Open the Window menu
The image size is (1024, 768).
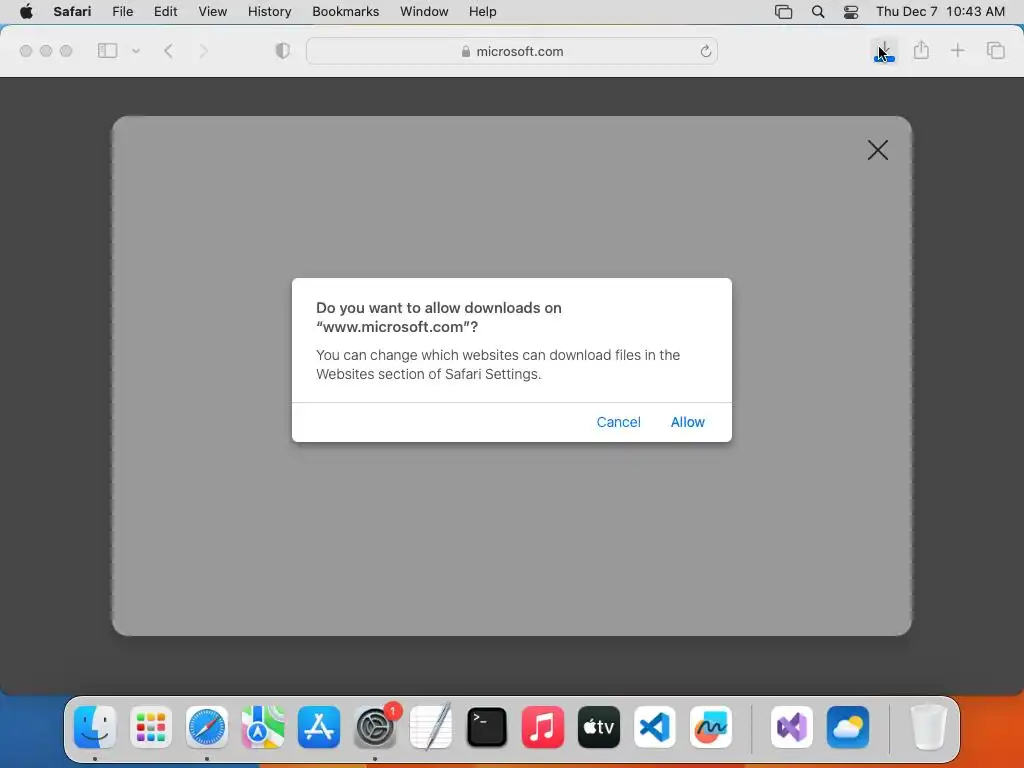(x=424, y=12)
